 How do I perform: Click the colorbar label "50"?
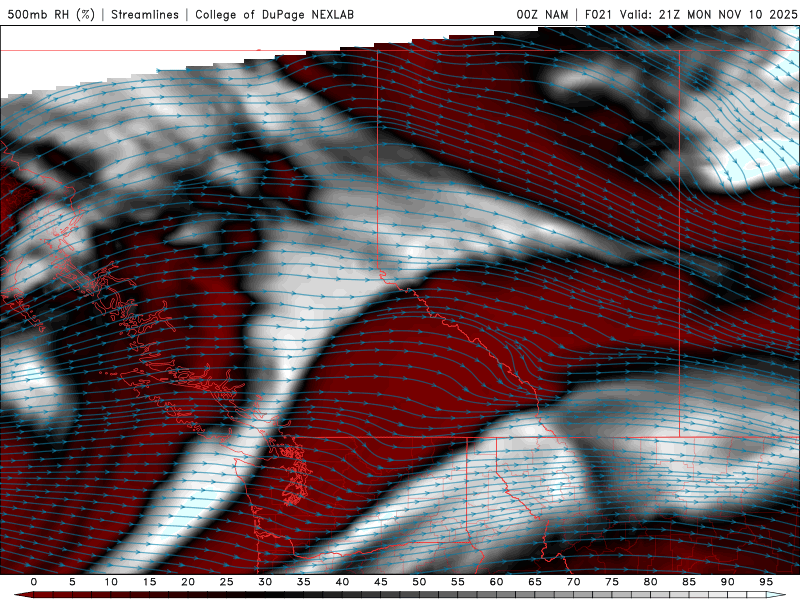(x=419, y=582)
